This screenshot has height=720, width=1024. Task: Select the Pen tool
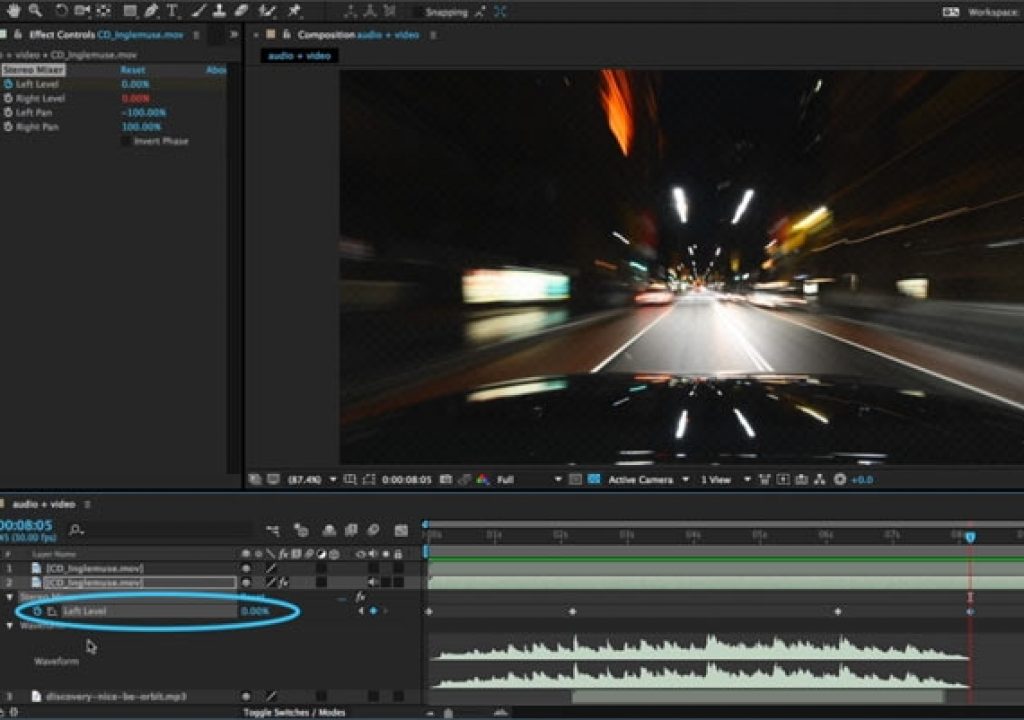click(x=151, y=10)
